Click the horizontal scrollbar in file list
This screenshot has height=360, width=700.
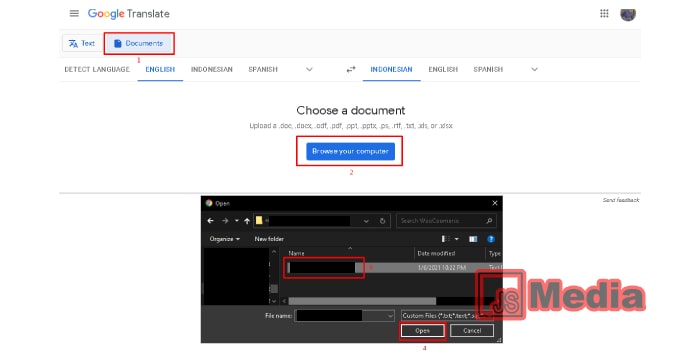(x=362, y=301)
